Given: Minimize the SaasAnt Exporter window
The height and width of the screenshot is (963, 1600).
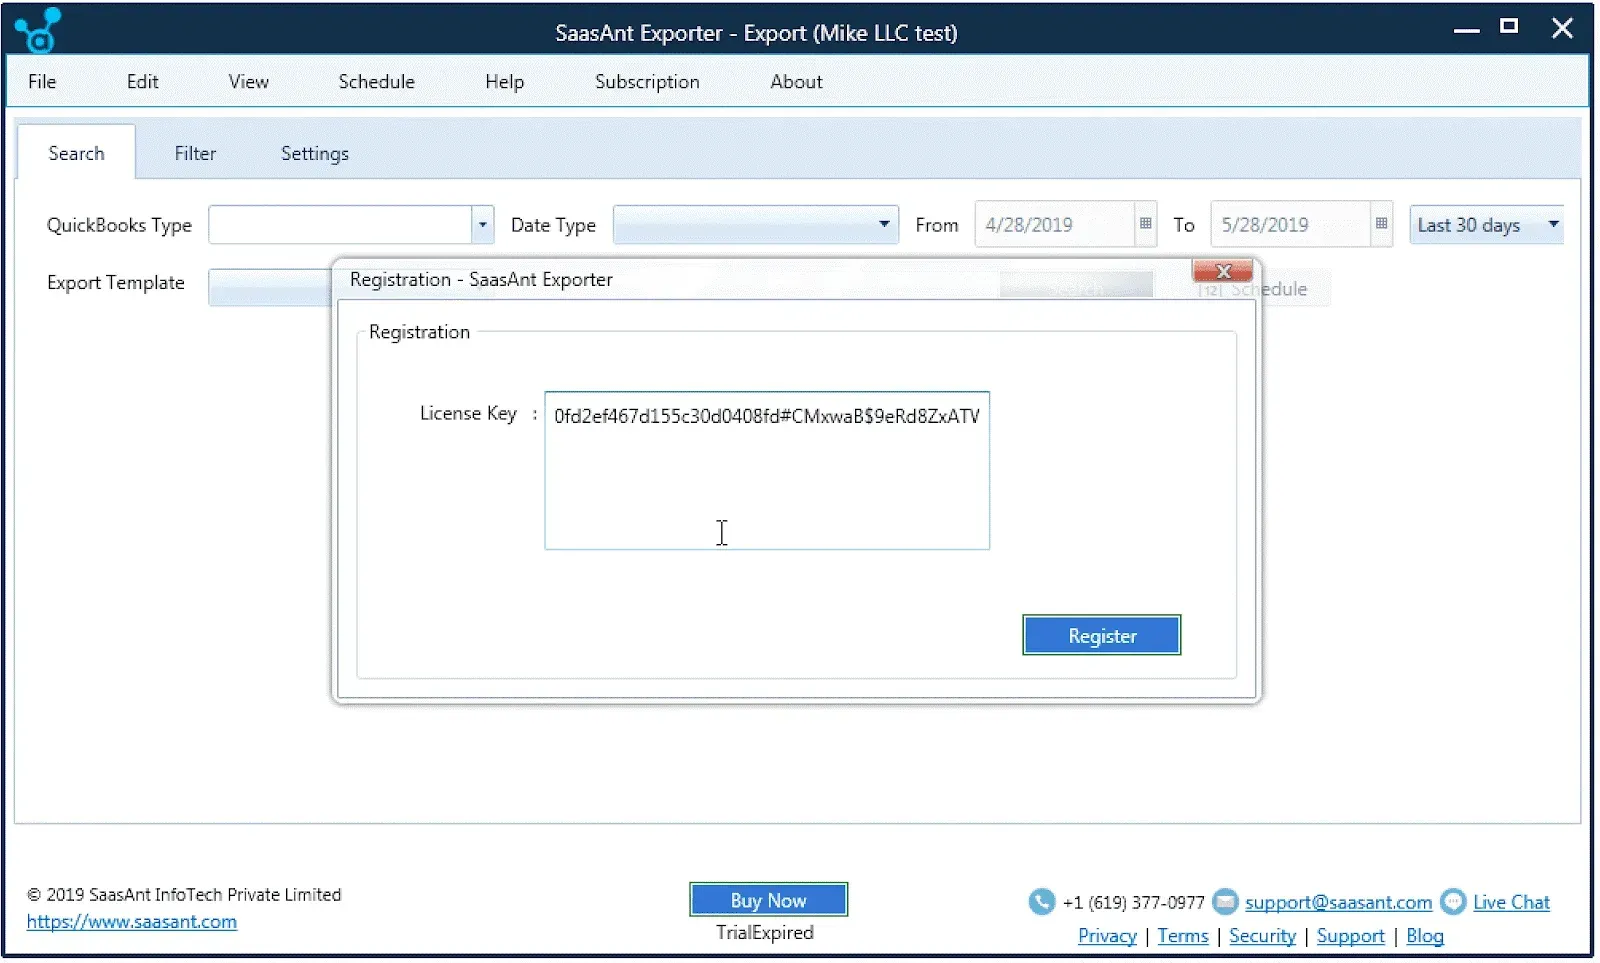Looking at the screenshot, I should (x=1466, y=30).
